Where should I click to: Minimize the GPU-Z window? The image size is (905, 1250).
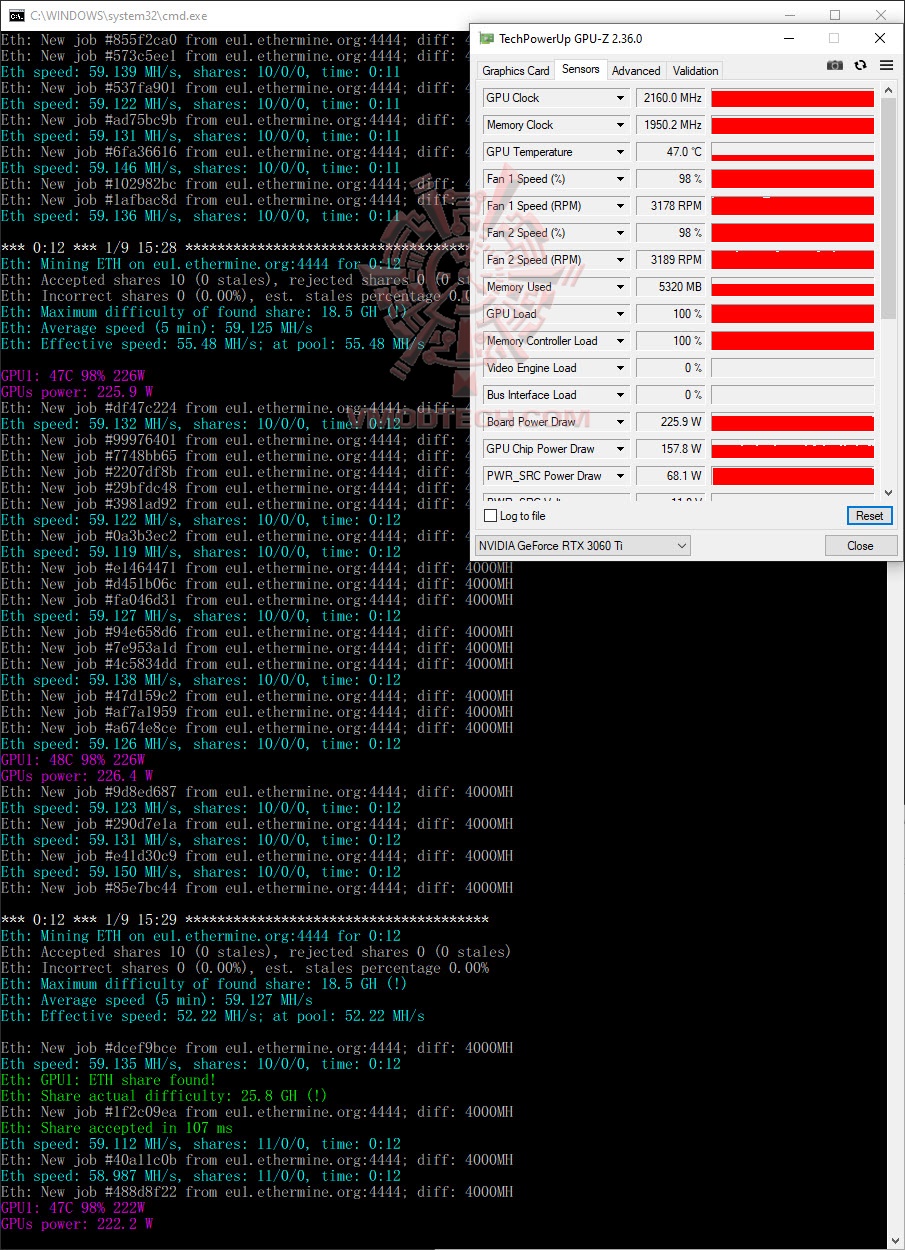tap(787, 39)
